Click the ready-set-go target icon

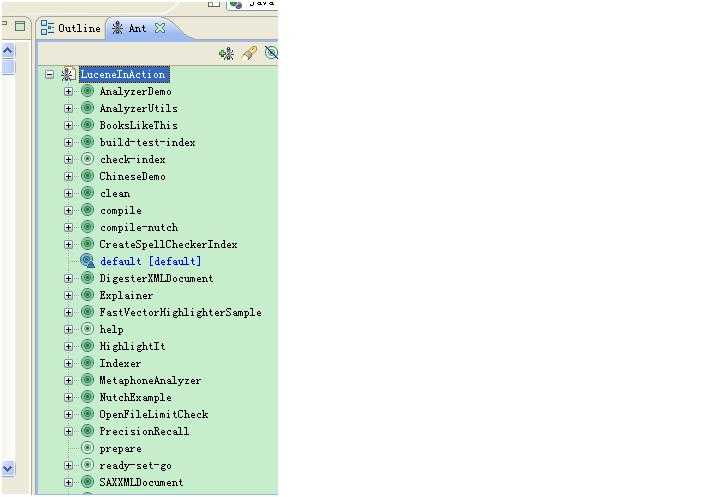click(87, 465)
